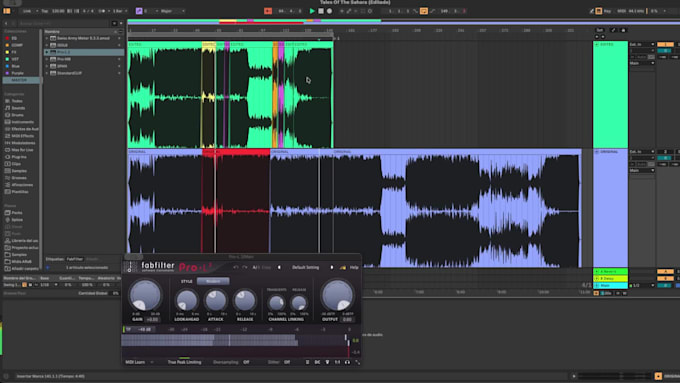The image size is (680, 383).
Task: Click the Pro-L 2 Attack knob
Action: click(x=216, y=300)
